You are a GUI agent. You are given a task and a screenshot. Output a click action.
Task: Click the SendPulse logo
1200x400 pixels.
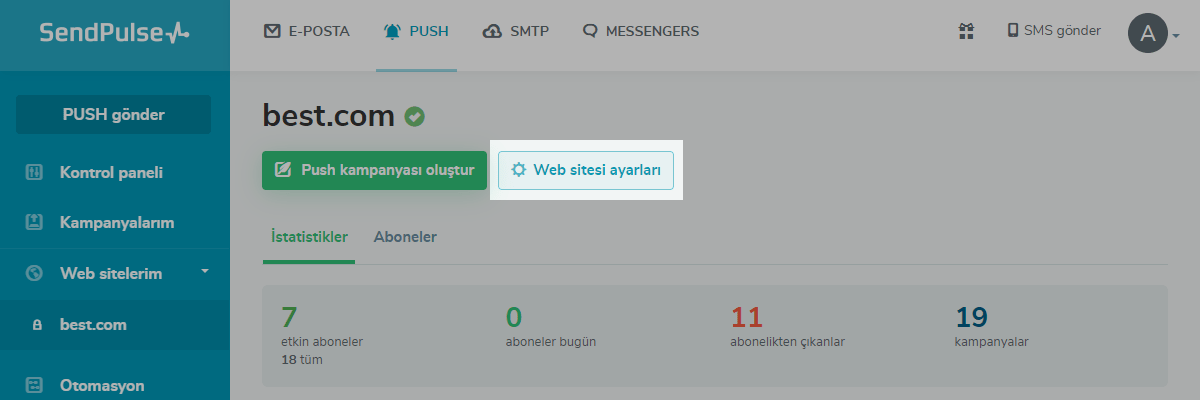click(x=114, y=32)
